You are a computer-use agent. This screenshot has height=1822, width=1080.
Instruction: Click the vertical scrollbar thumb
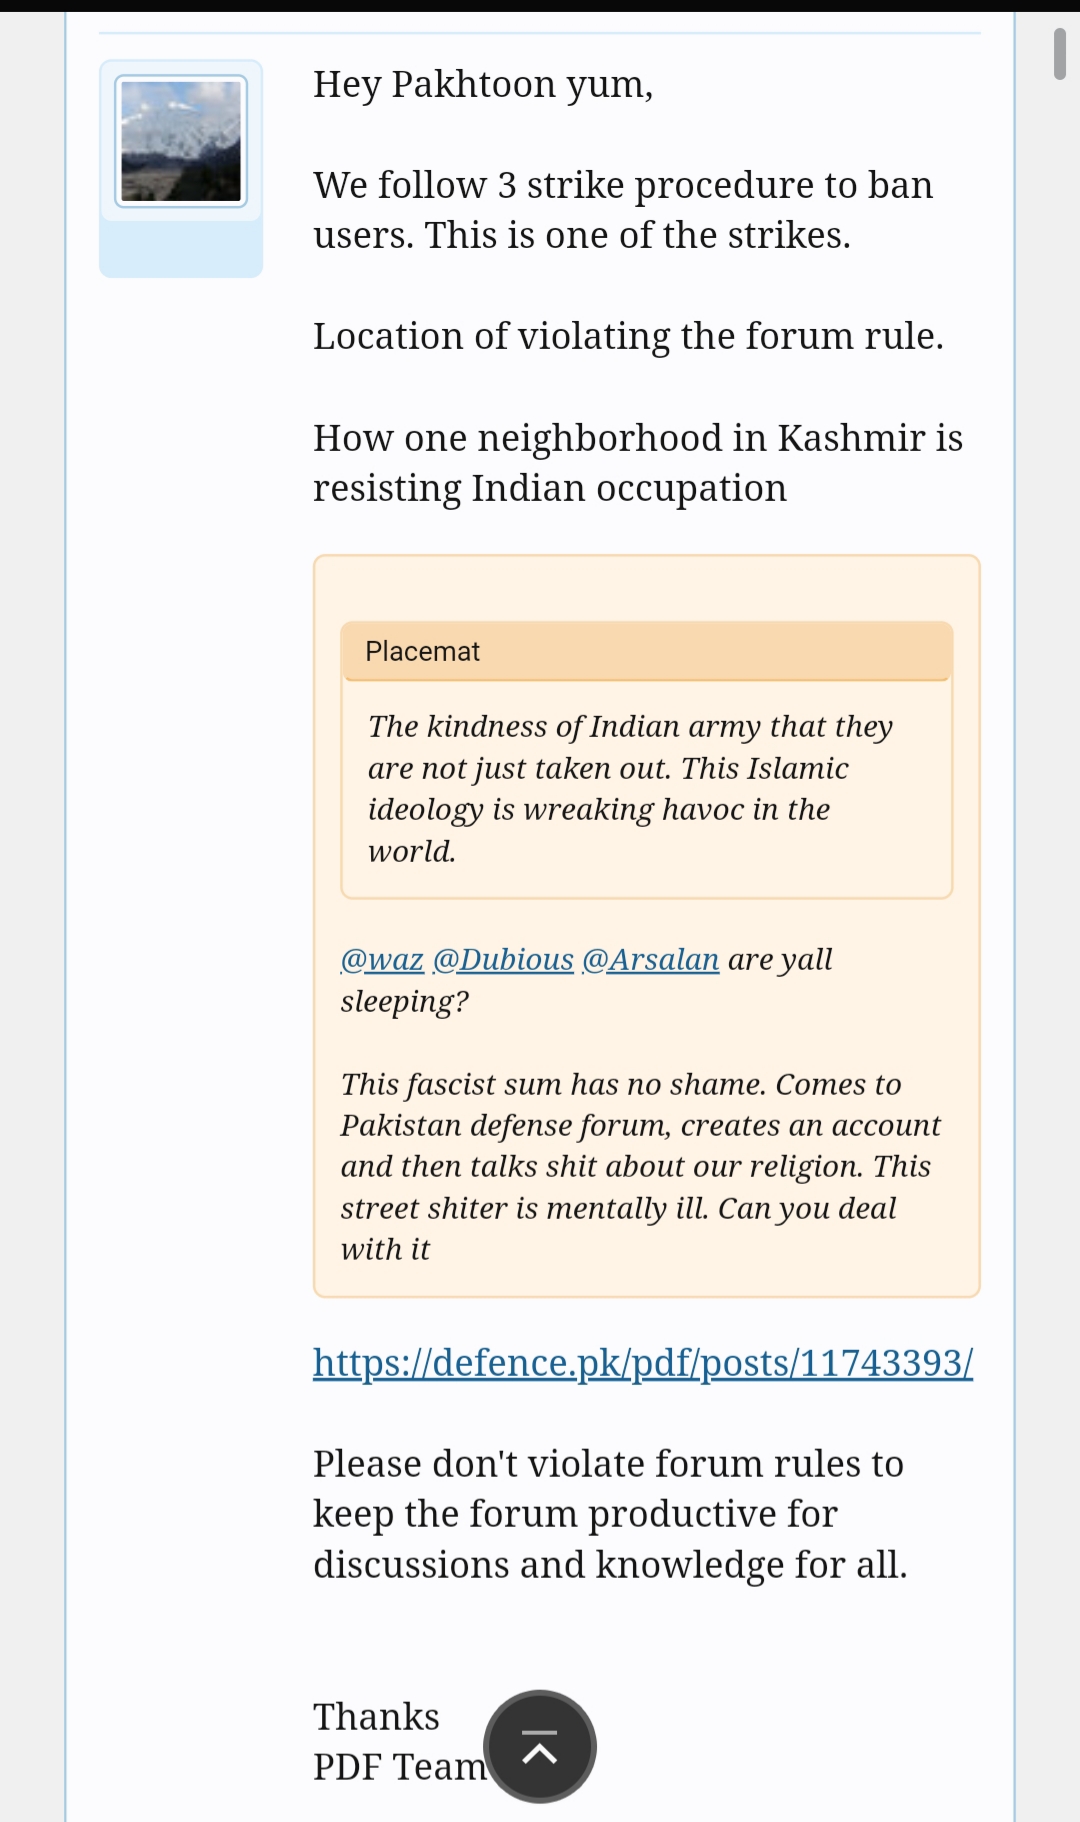1060,54
